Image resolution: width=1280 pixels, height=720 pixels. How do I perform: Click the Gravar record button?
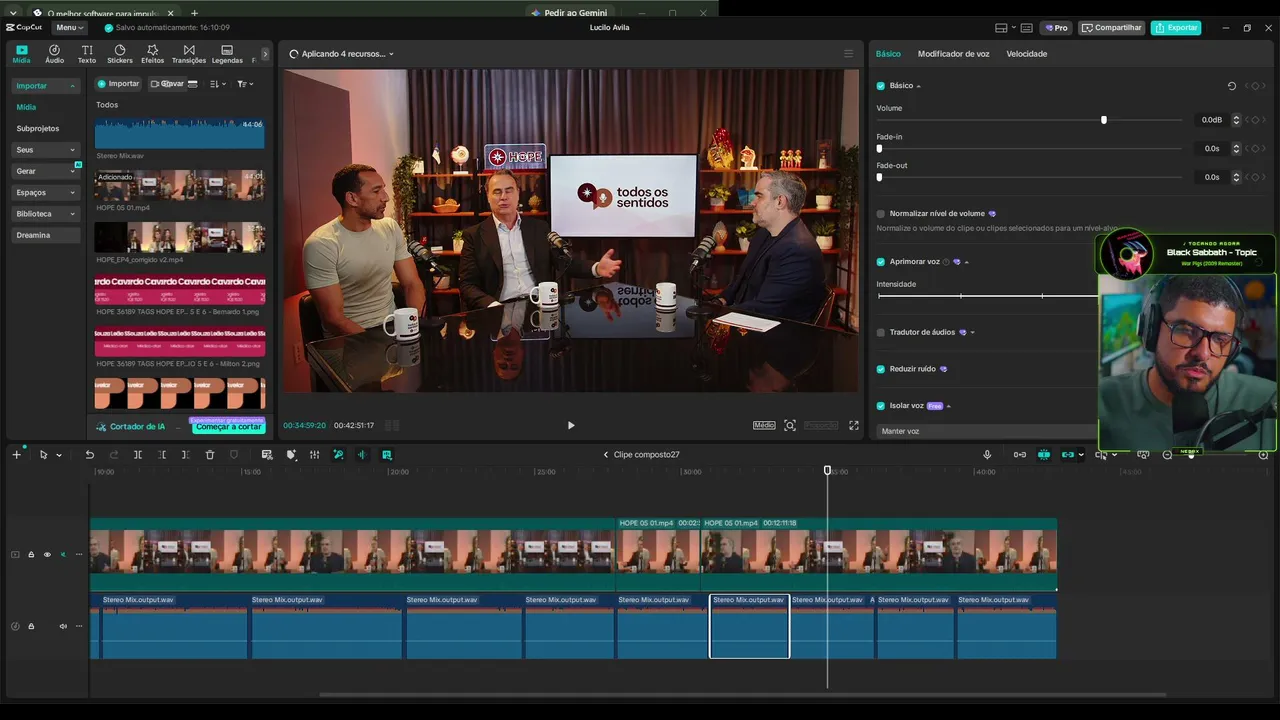(167, 84)
